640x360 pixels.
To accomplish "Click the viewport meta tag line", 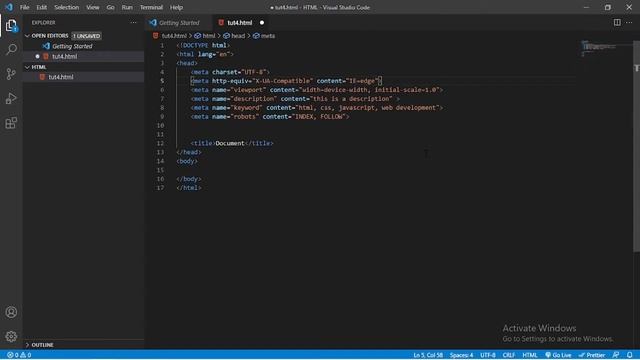I will 317,90.
